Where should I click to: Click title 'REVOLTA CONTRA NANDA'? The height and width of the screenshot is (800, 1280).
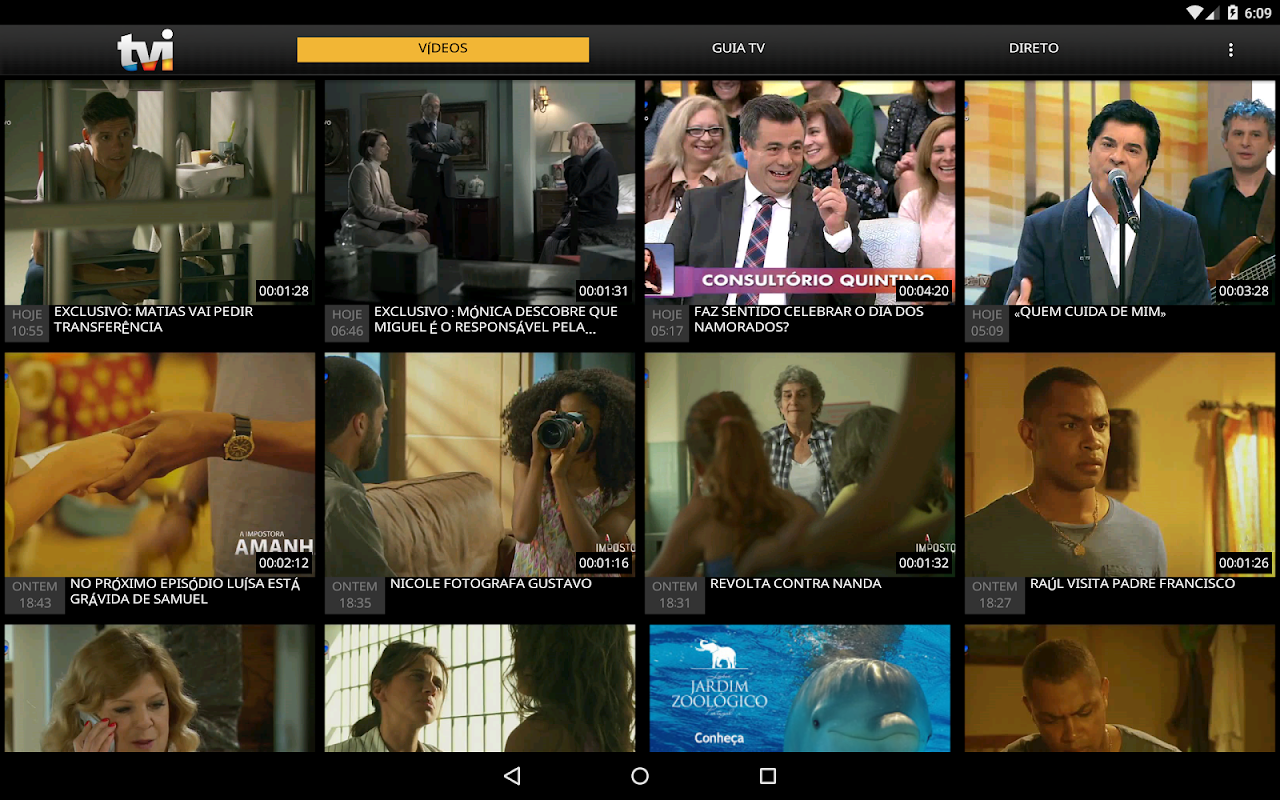coord(796,584)
